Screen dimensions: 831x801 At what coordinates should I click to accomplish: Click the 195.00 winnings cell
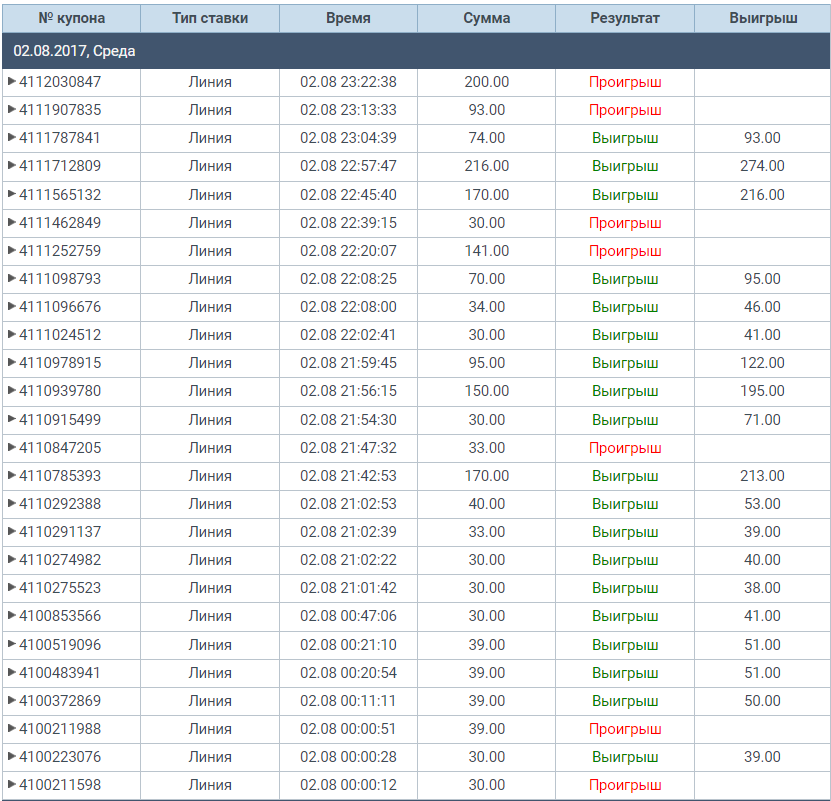(762, 391)
